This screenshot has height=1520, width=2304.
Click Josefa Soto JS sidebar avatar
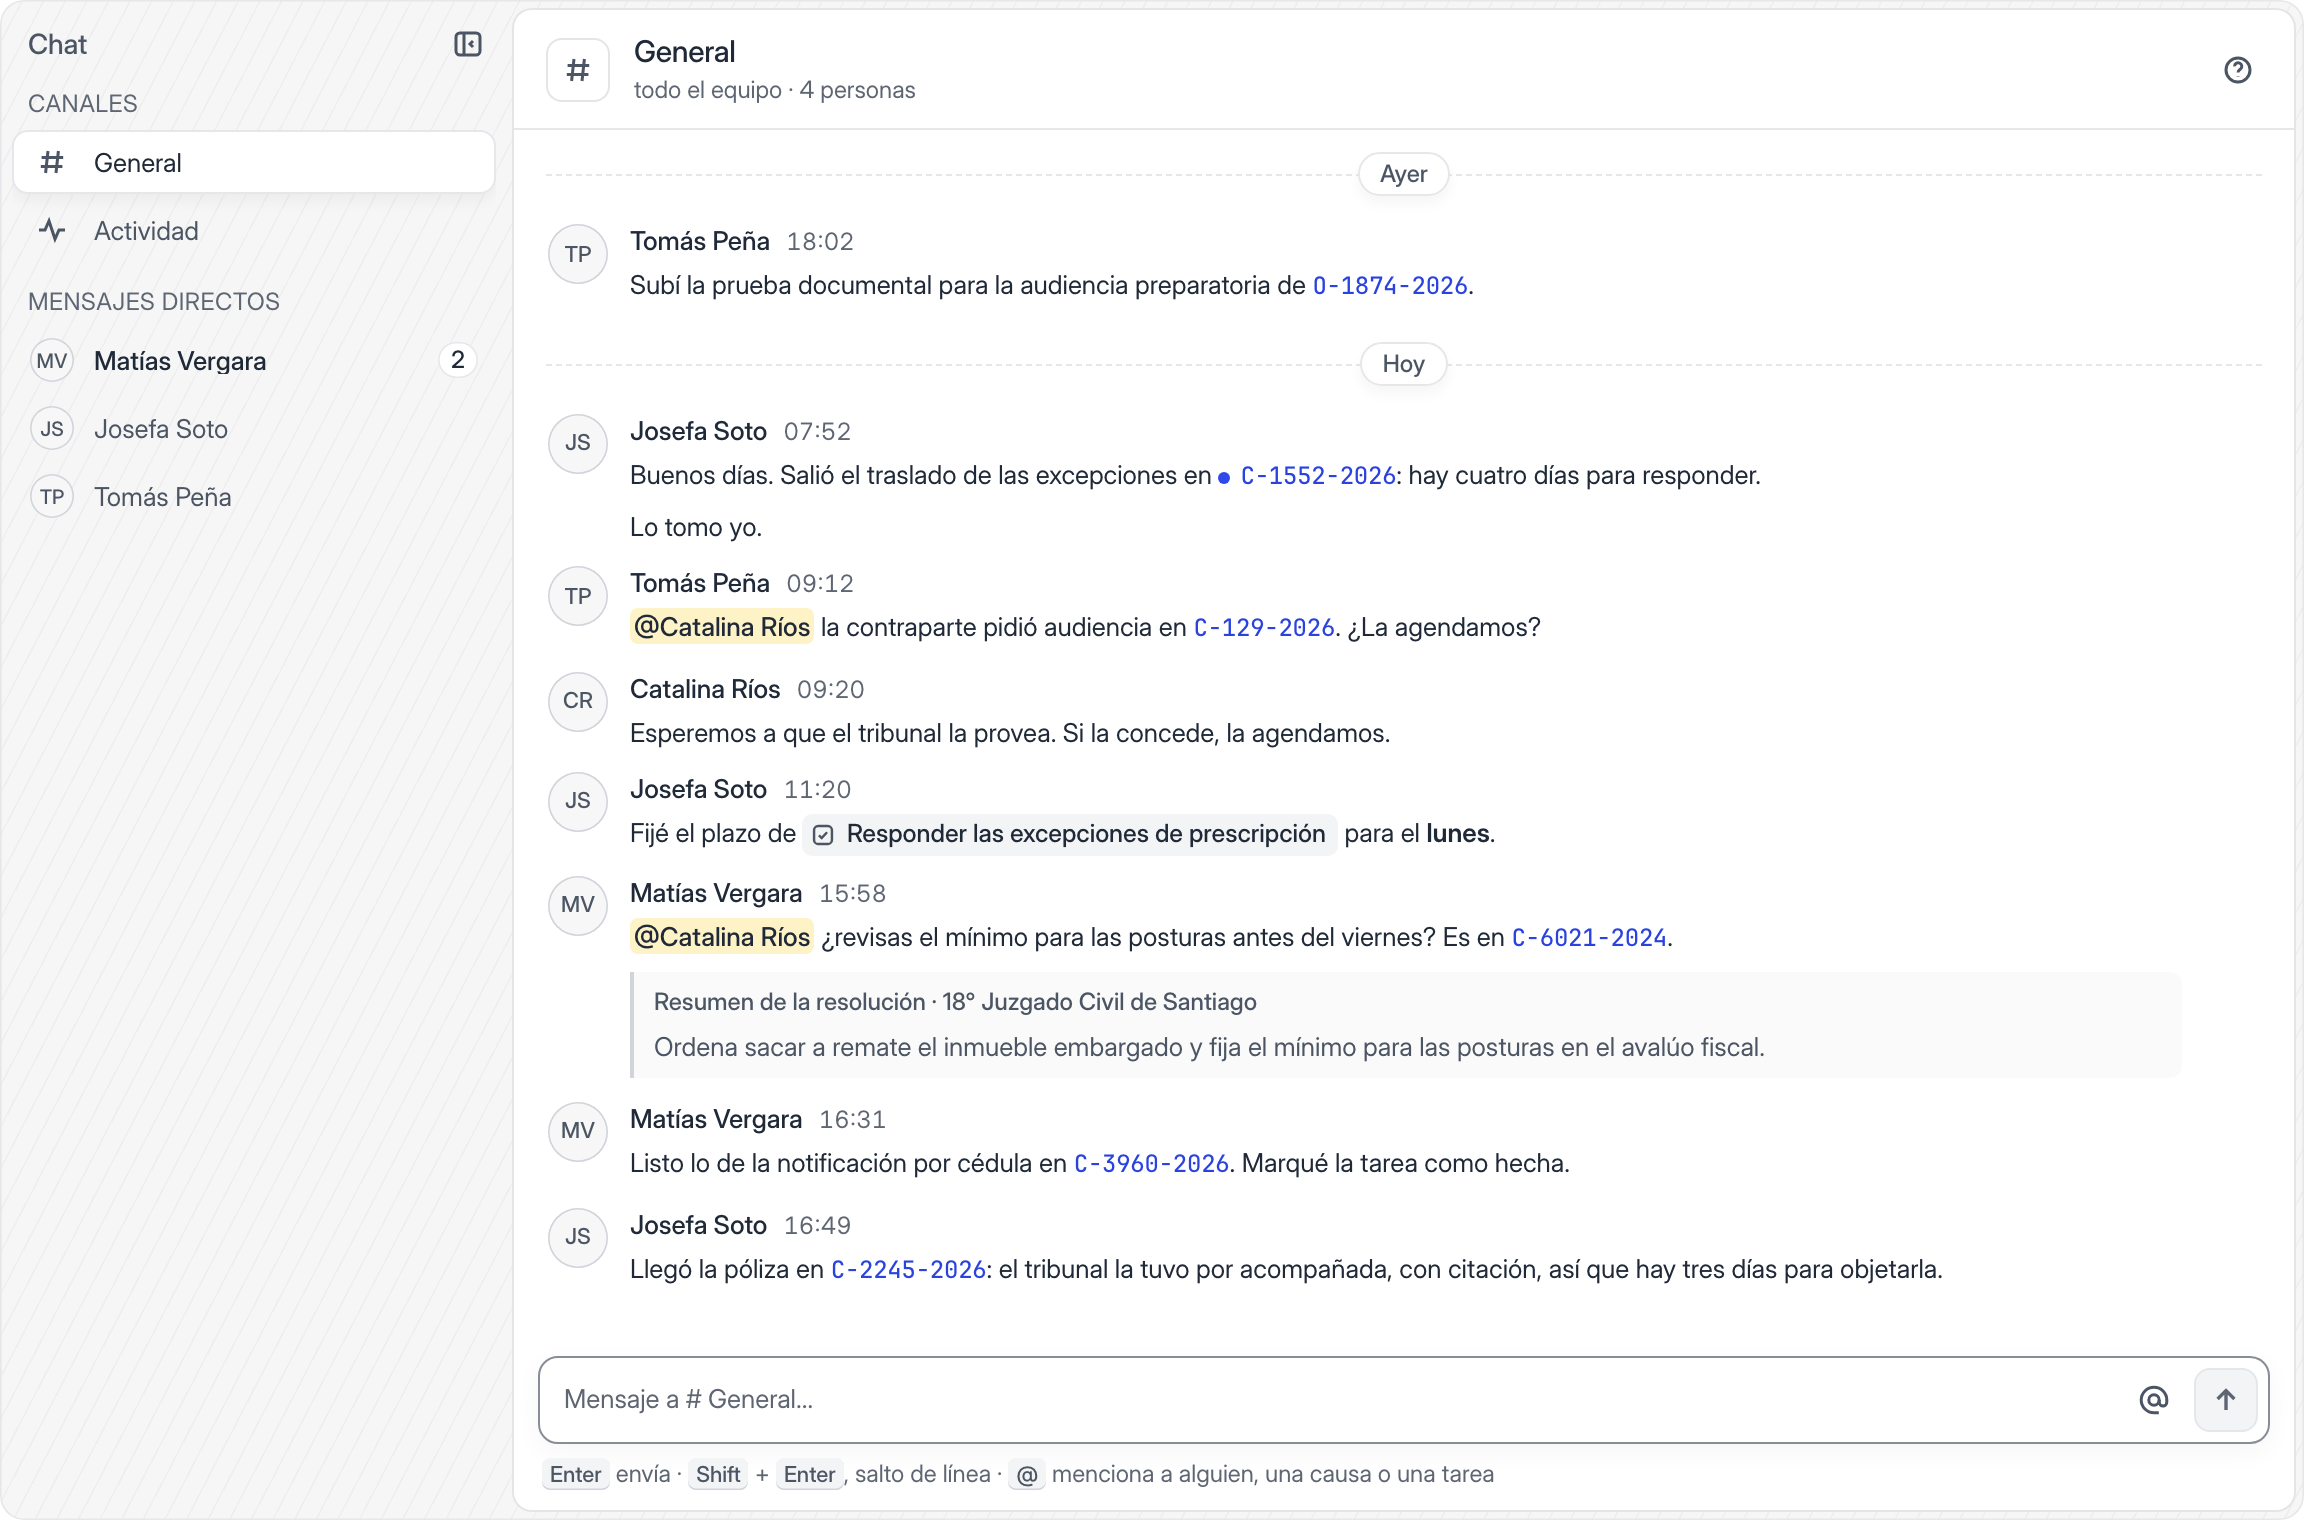pyautogui.click(x=52, y=429)
